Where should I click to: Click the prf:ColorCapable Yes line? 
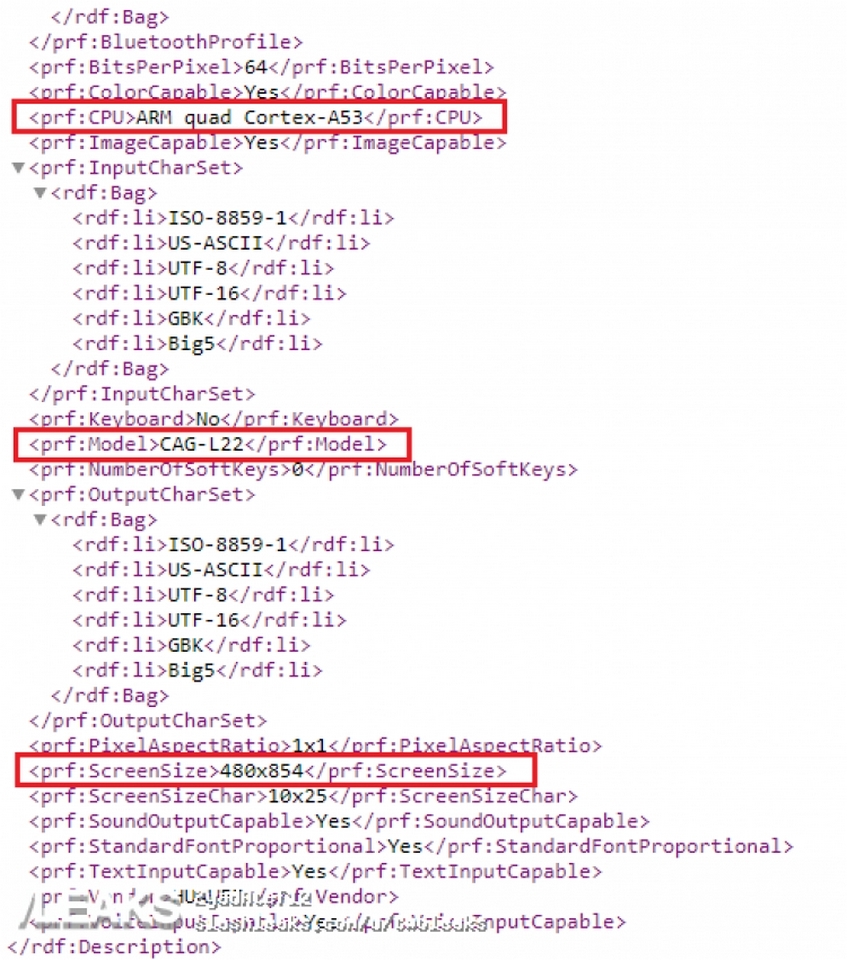(x=268, y=92)
